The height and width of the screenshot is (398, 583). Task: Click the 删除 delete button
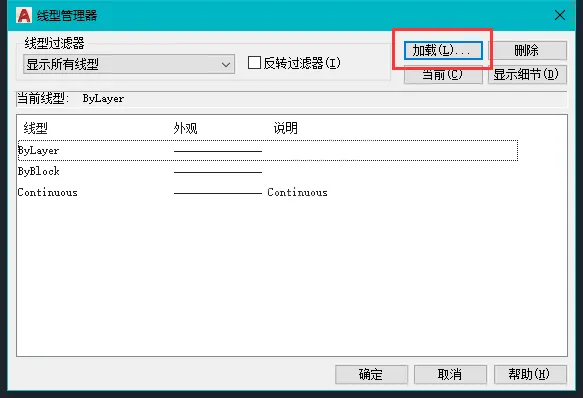coord(527,50)
